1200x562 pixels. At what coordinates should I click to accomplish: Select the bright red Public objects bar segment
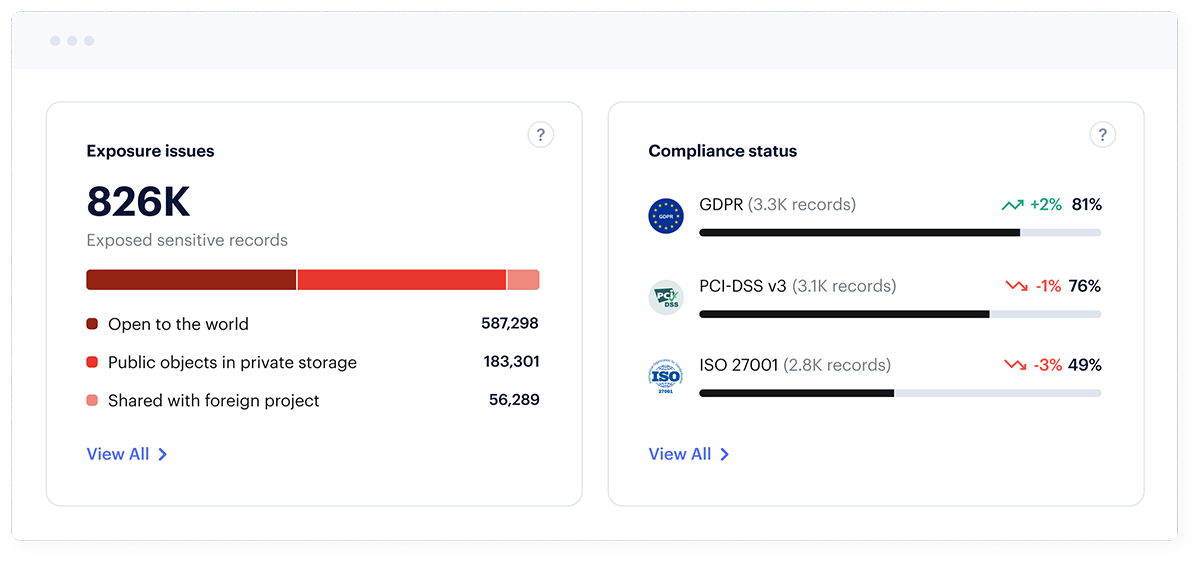coord(401,280)
